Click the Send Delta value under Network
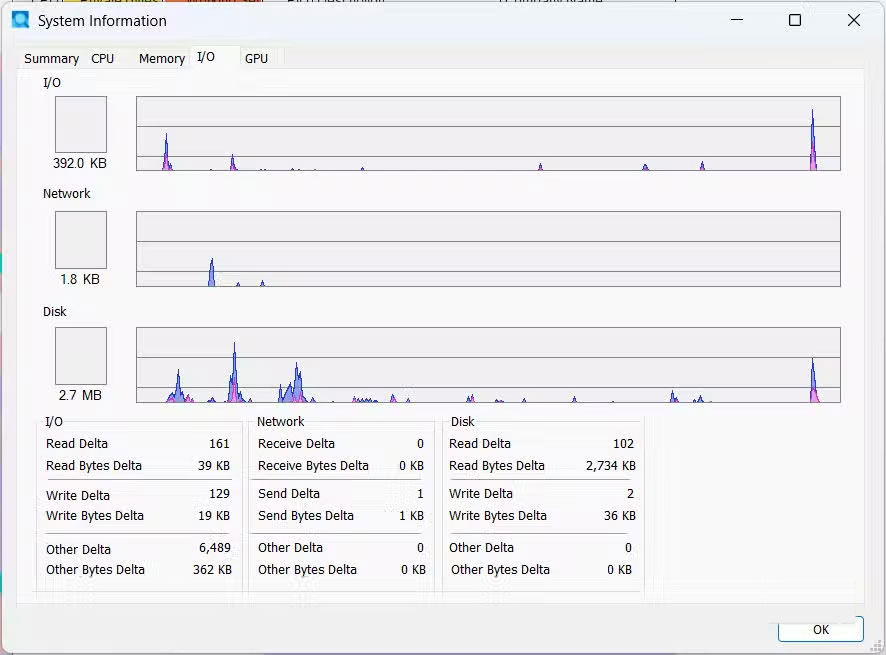The image size is (886, 655). (x=422, y=493)
